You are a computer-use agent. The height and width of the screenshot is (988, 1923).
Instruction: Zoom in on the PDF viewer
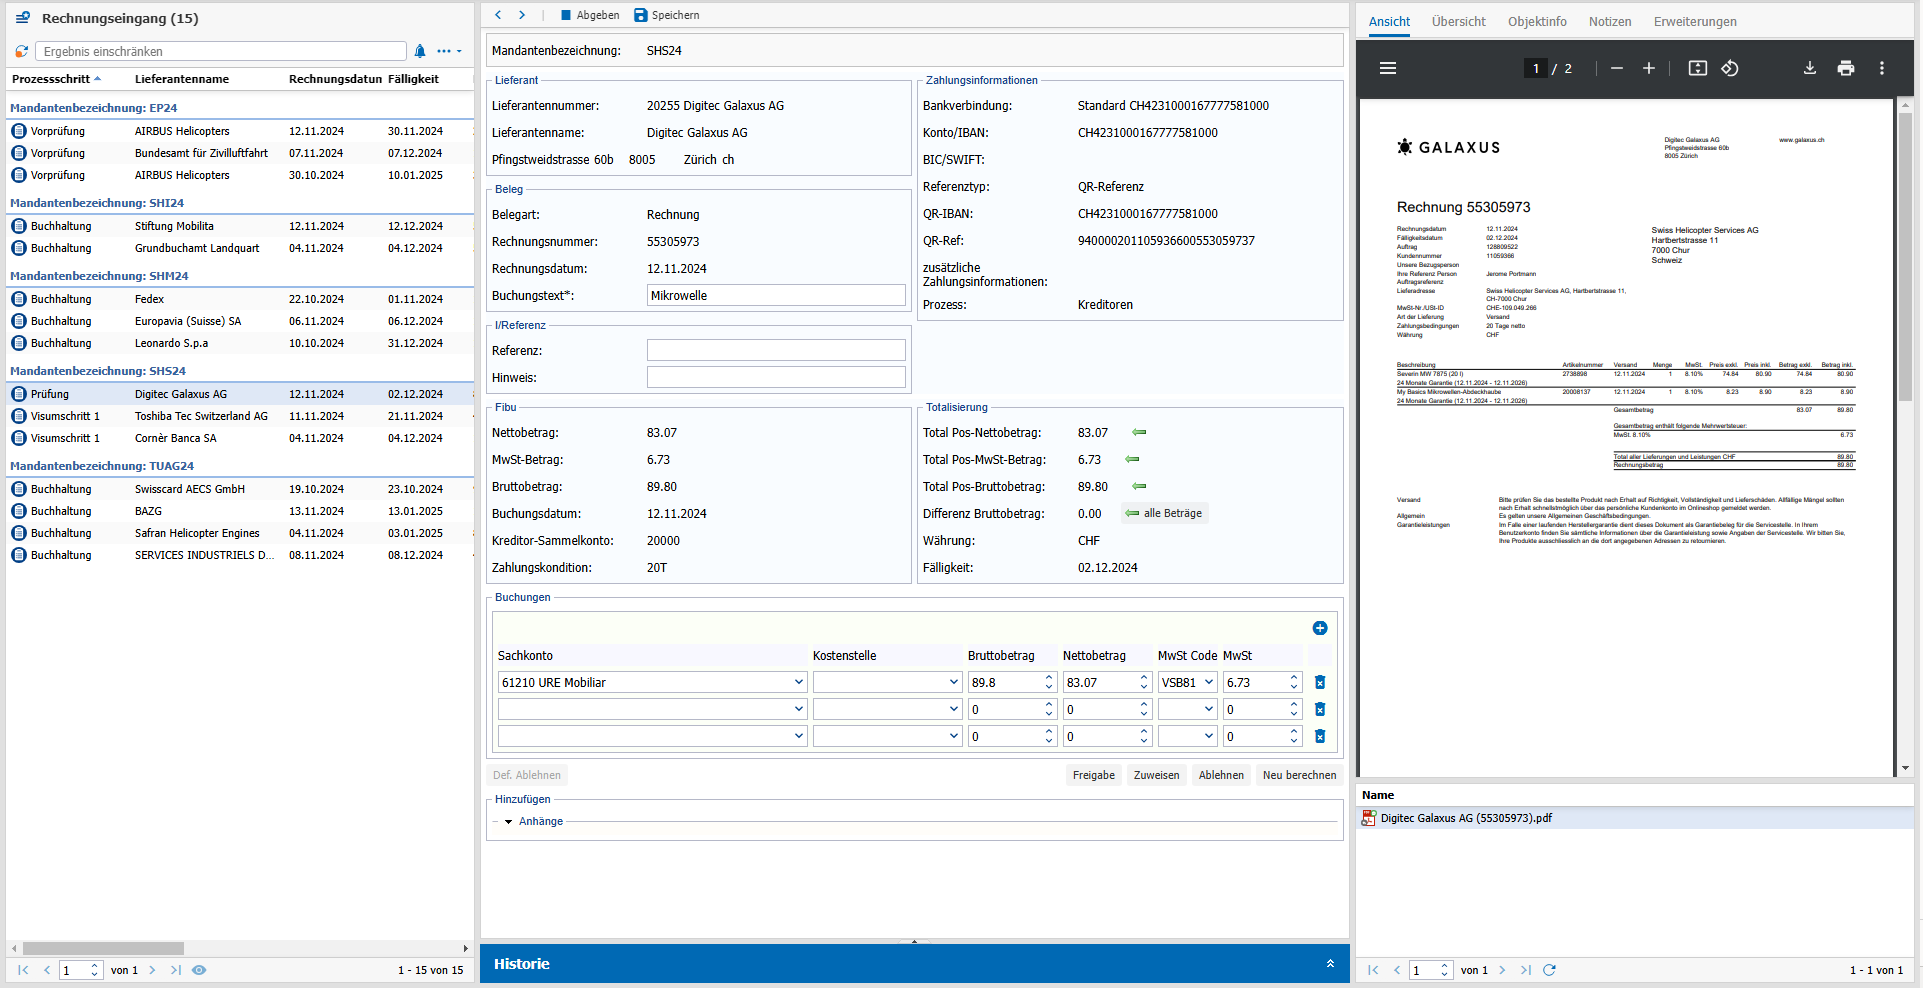click(x=1649, y=68)
